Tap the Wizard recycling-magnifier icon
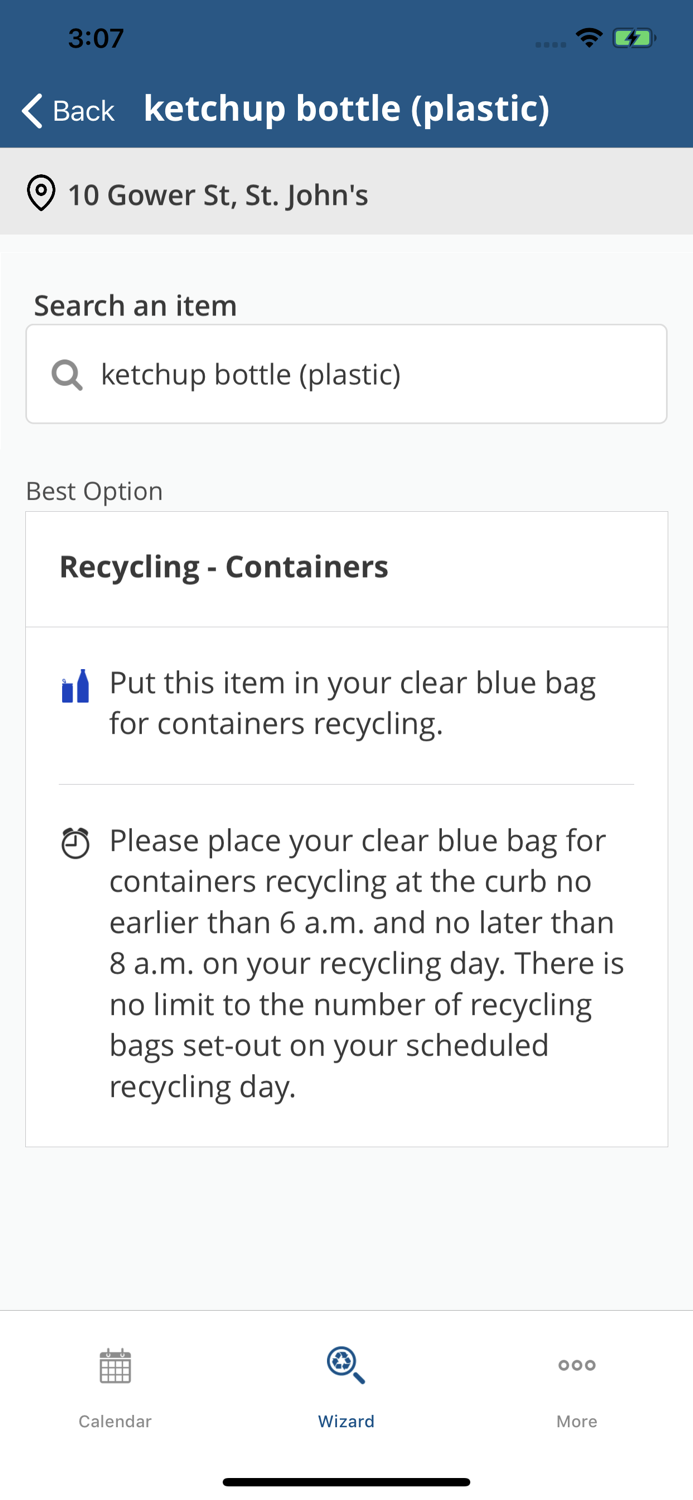 (x=346, y=1365)
